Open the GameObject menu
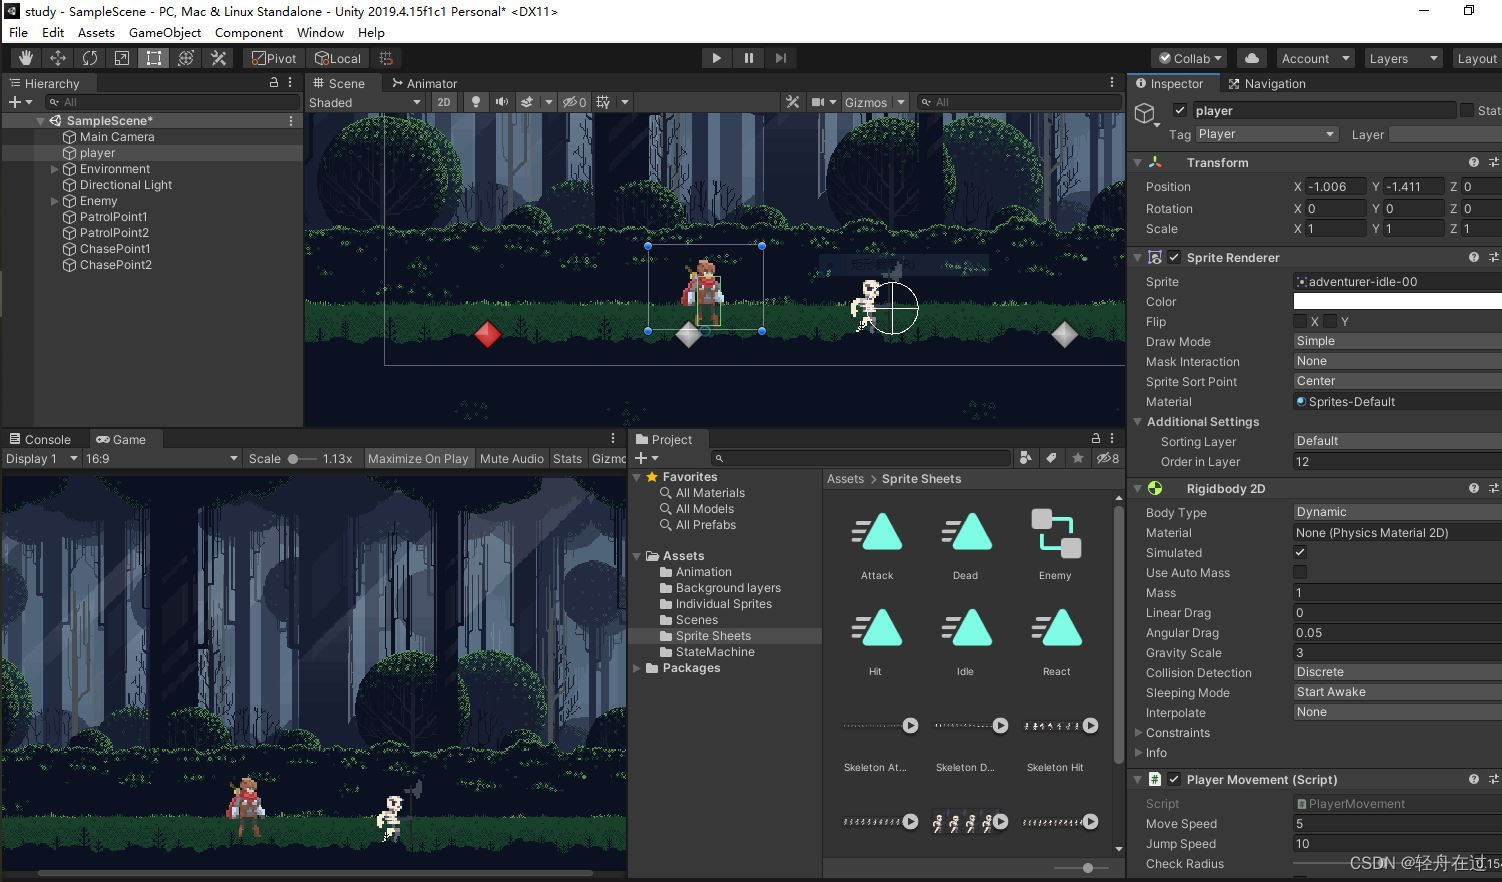The width and height of the screenshot is (1502, 882). pyautogui.click(x=165, y=32)
